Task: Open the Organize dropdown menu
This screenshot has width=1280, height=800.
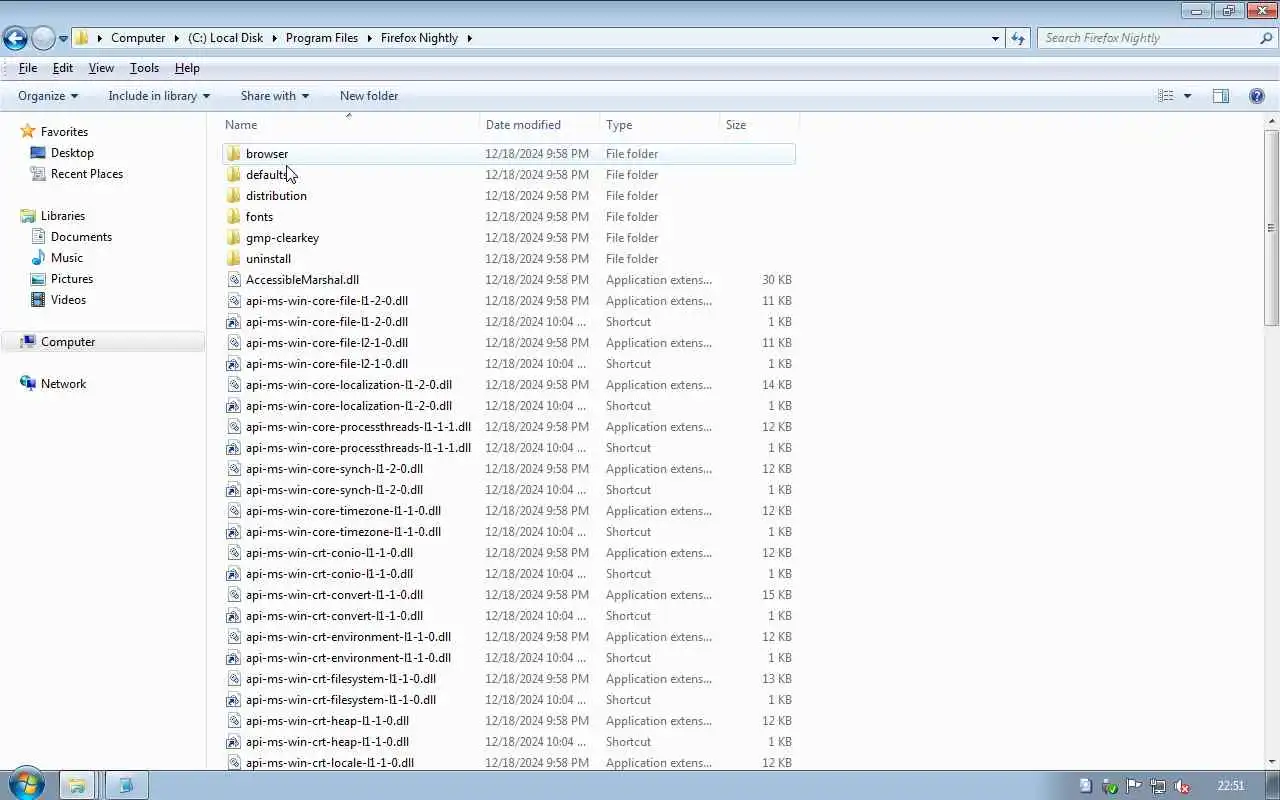Action: (48, 96)
